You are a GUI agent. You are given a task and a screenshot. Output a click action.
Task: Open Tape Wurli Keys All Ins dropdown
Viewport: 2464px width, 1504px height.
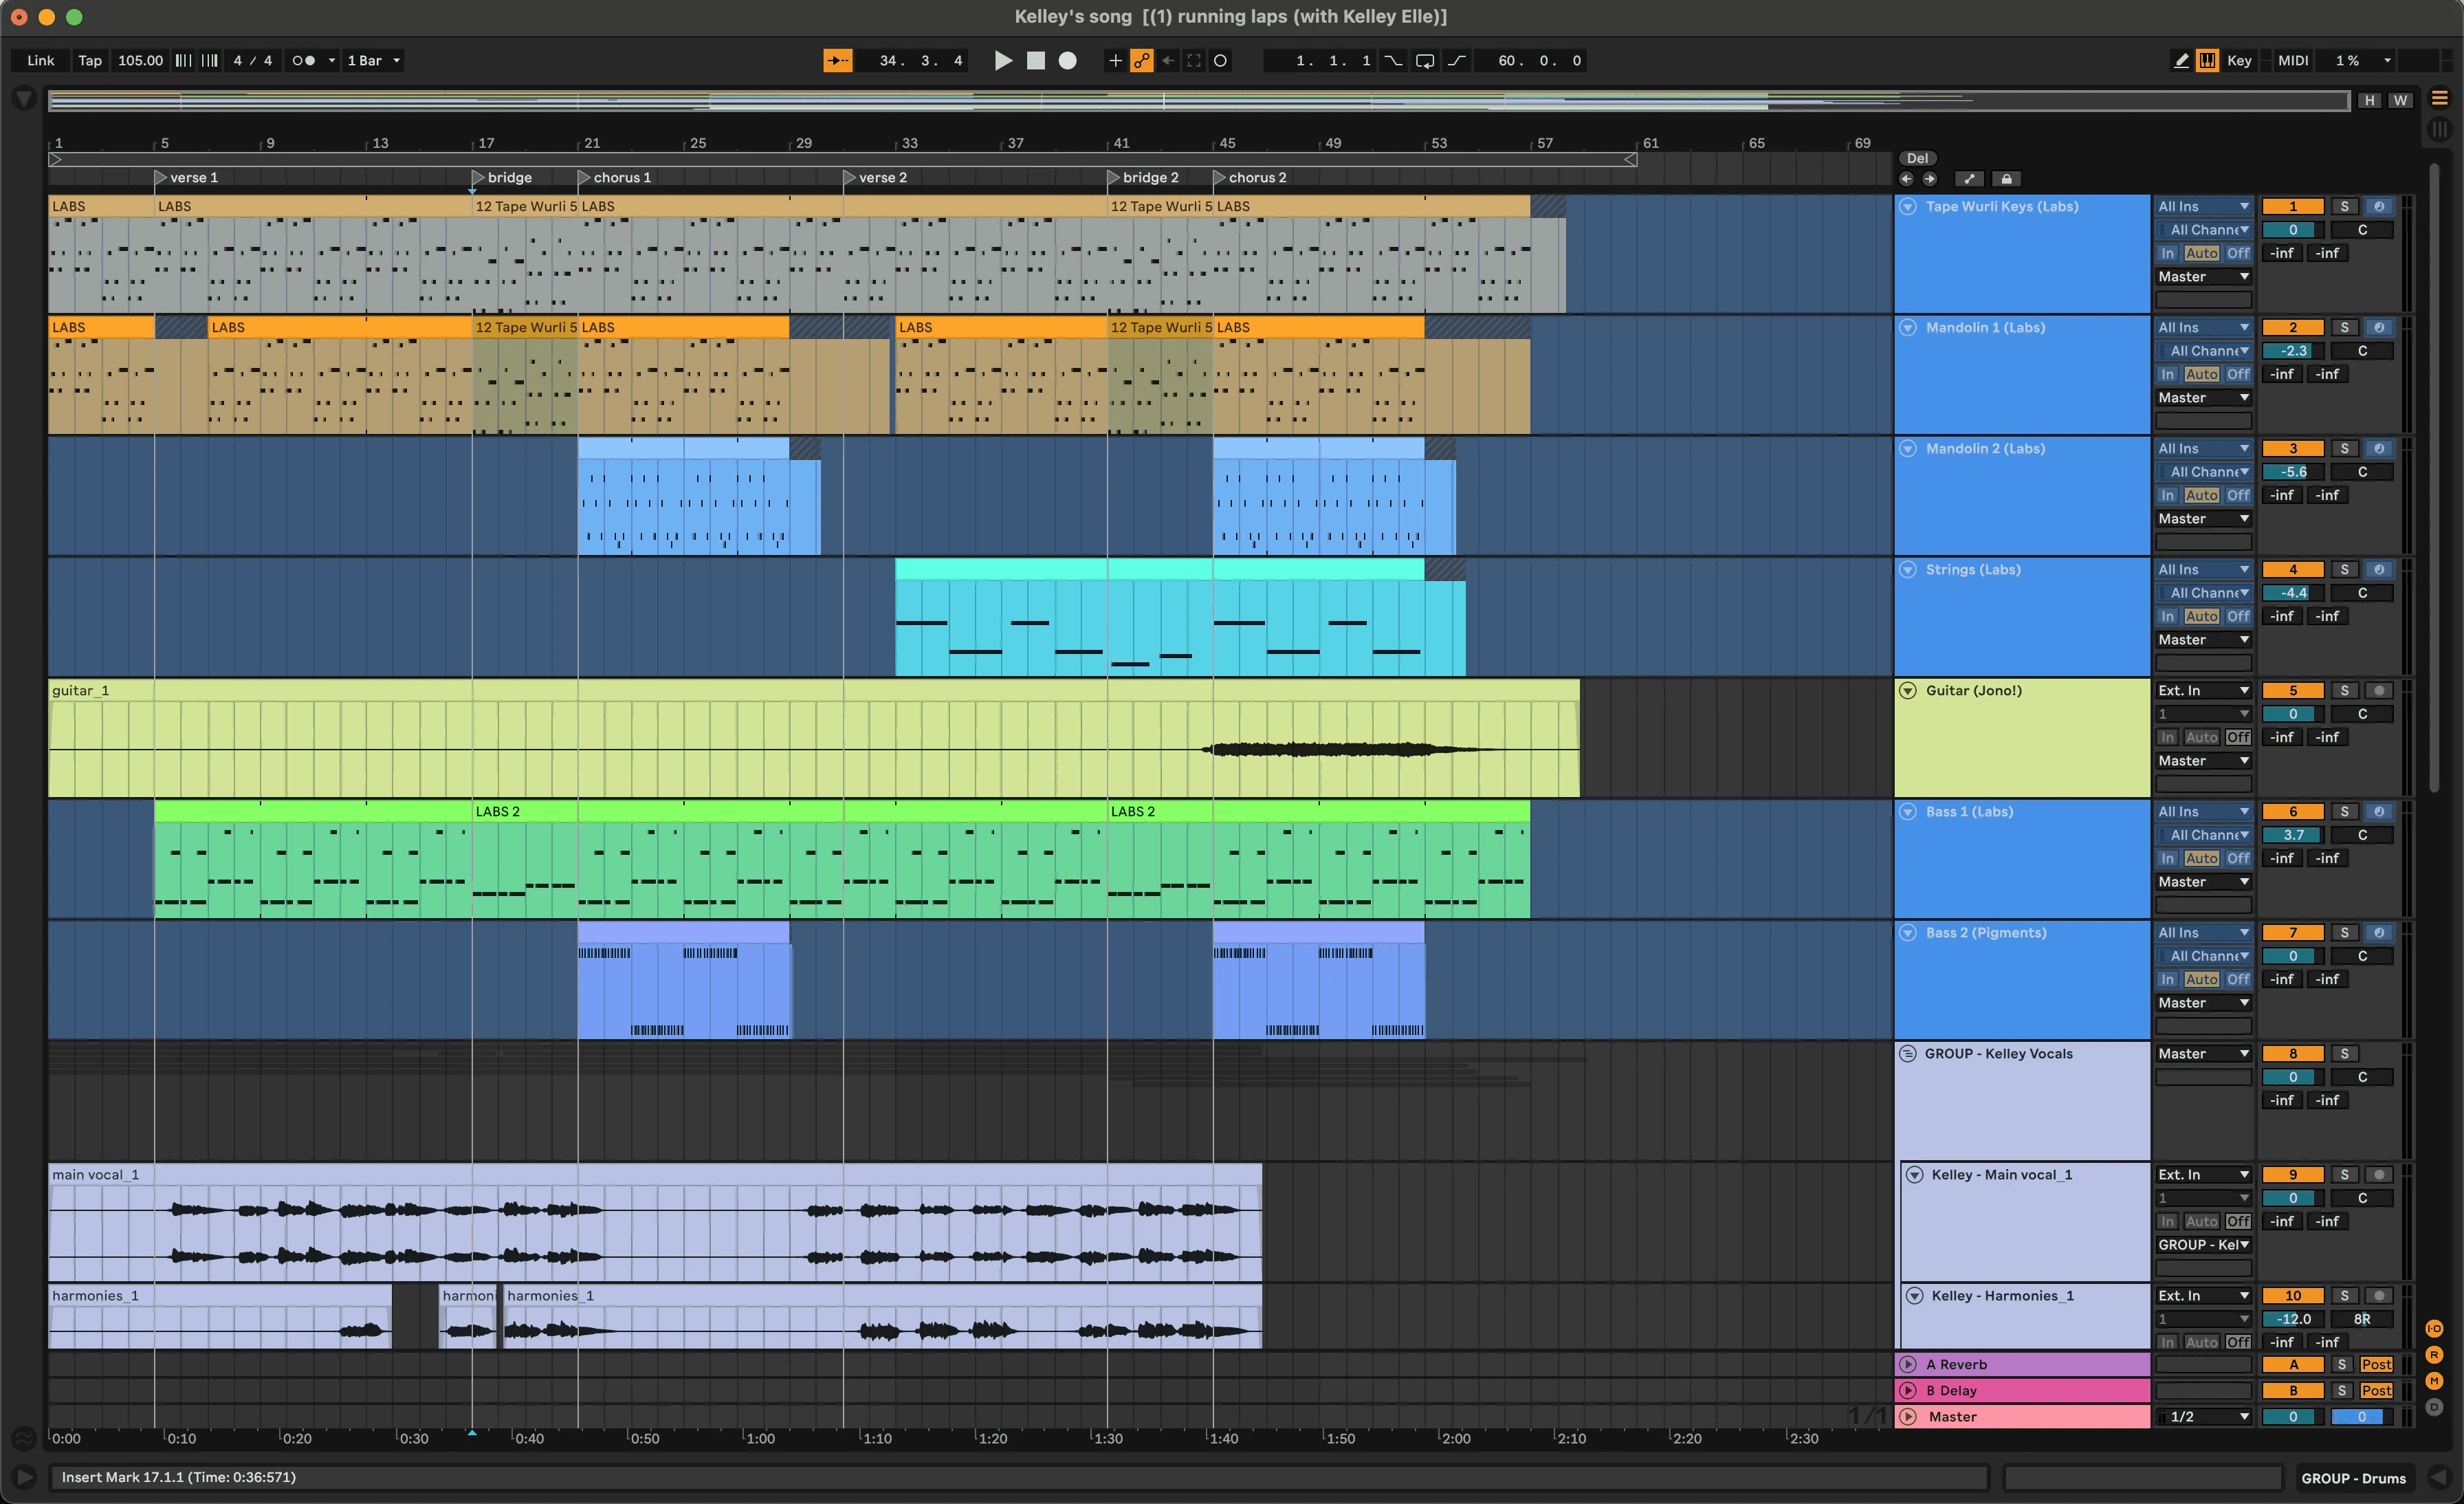[x=2203, y=207]
